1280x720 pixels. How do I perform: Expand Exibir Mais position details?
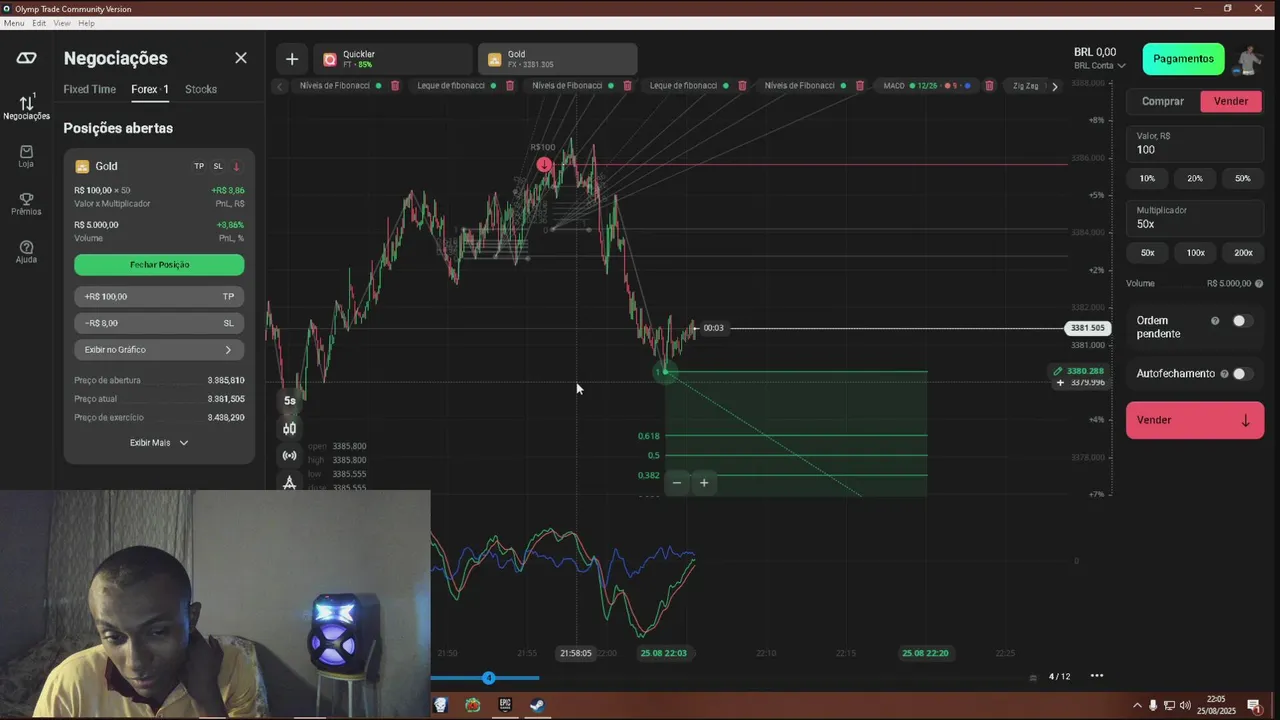click(159, 442)
